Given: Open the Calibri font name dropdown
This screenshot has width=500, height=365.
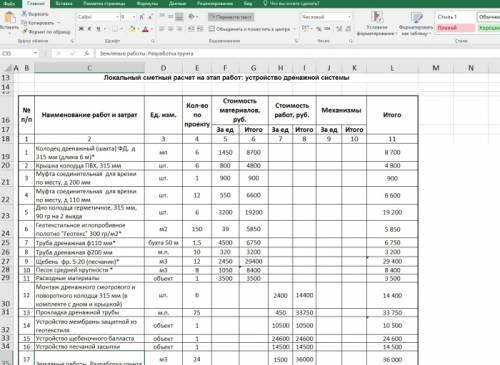Looking at the screenshot, I should 117,17.
